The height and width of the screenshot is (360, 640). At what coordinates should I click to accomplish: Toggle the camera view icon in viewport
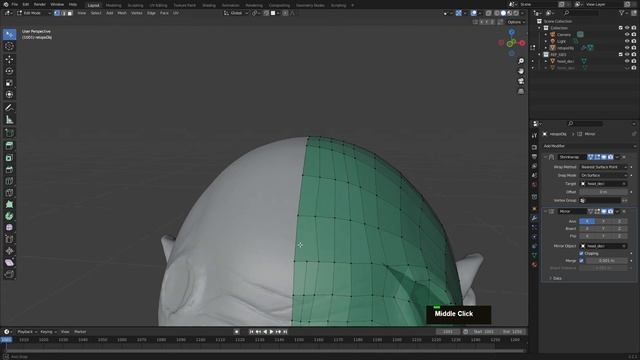(x=521, y=81)
